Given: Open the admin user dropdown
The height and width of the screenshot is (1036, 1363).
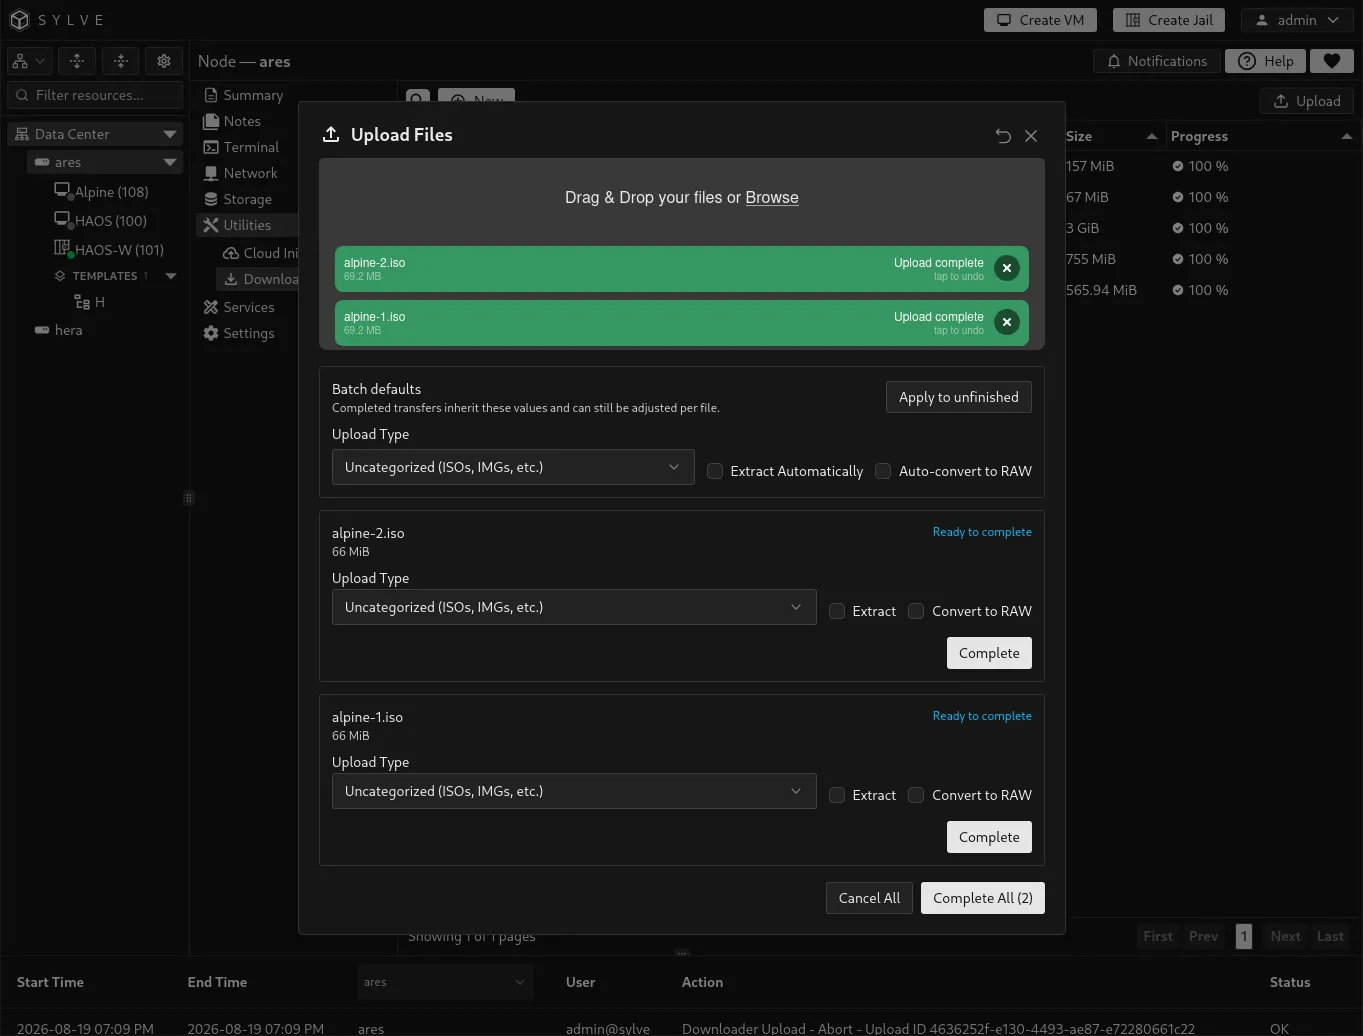Looking at the screenshot, I should [x=1297, y=20].
